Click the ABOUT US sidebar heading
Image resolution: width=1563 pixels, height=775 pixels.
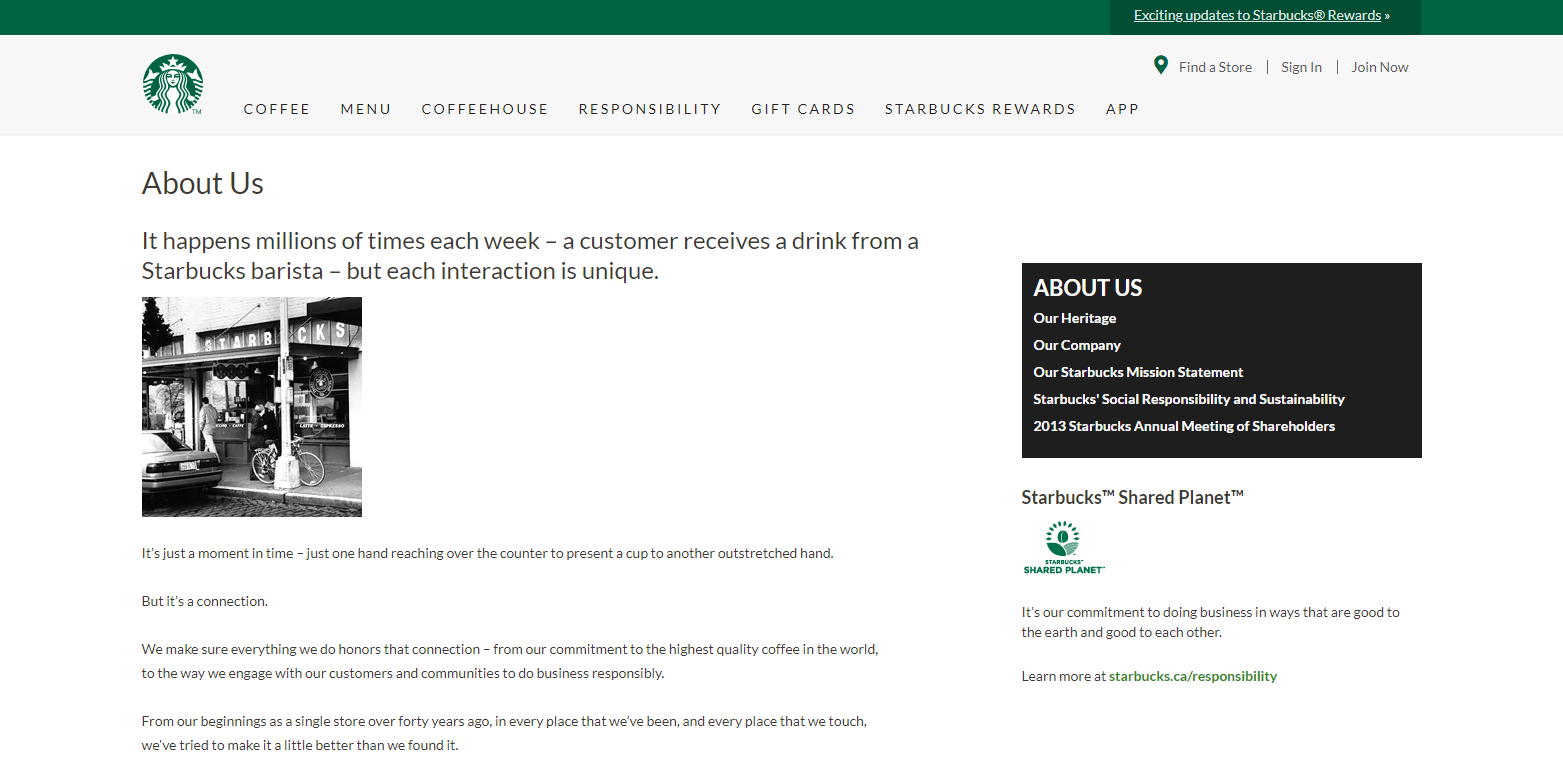click(1088, 288)
